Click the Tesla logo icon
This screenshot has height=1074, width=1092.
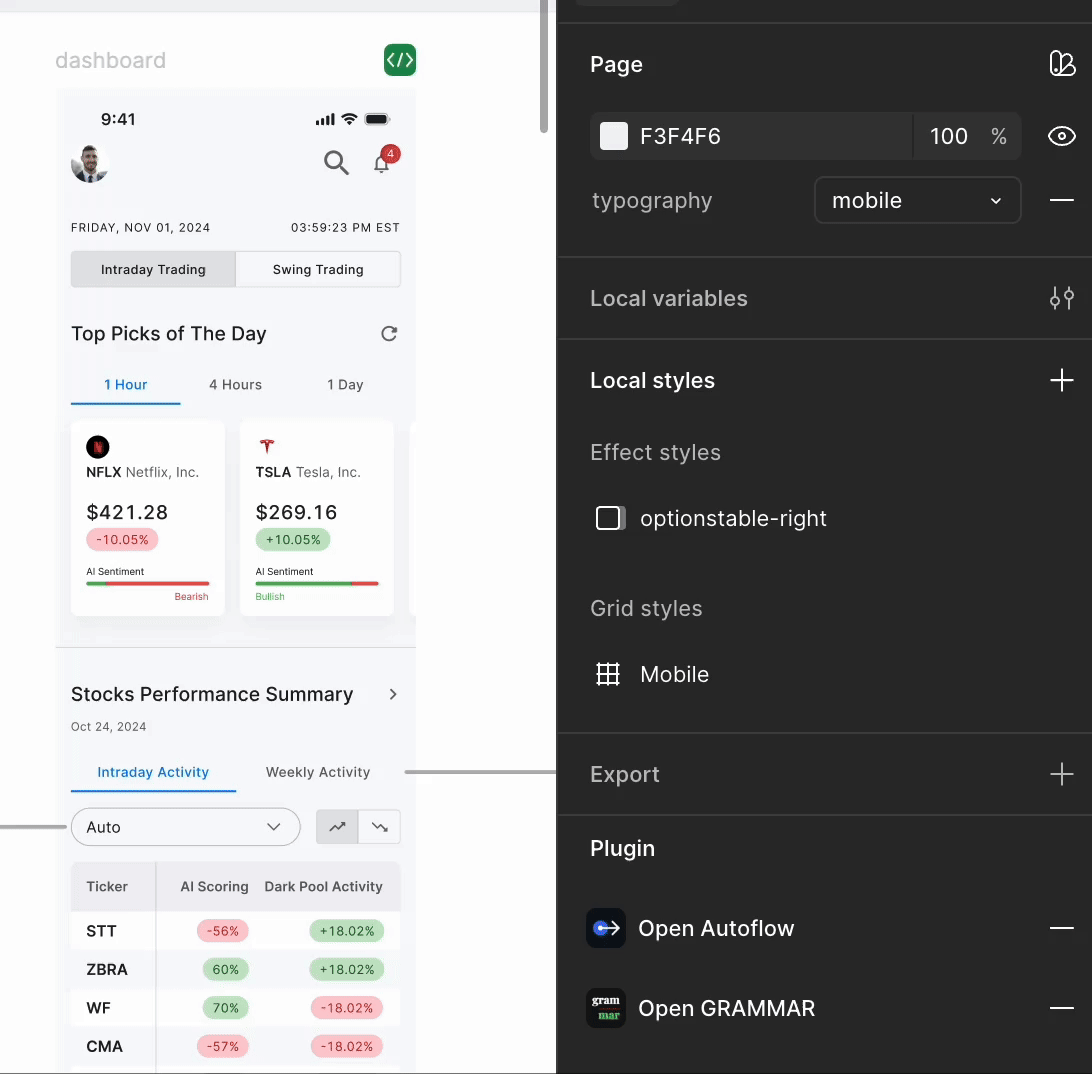pos(267,446)
